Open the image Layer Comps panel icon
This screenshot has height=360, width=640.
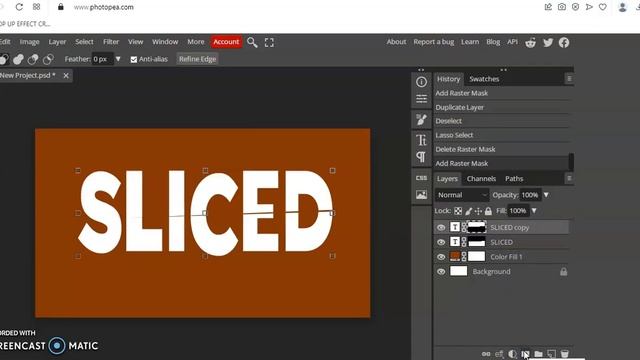[x=421, y=195]
